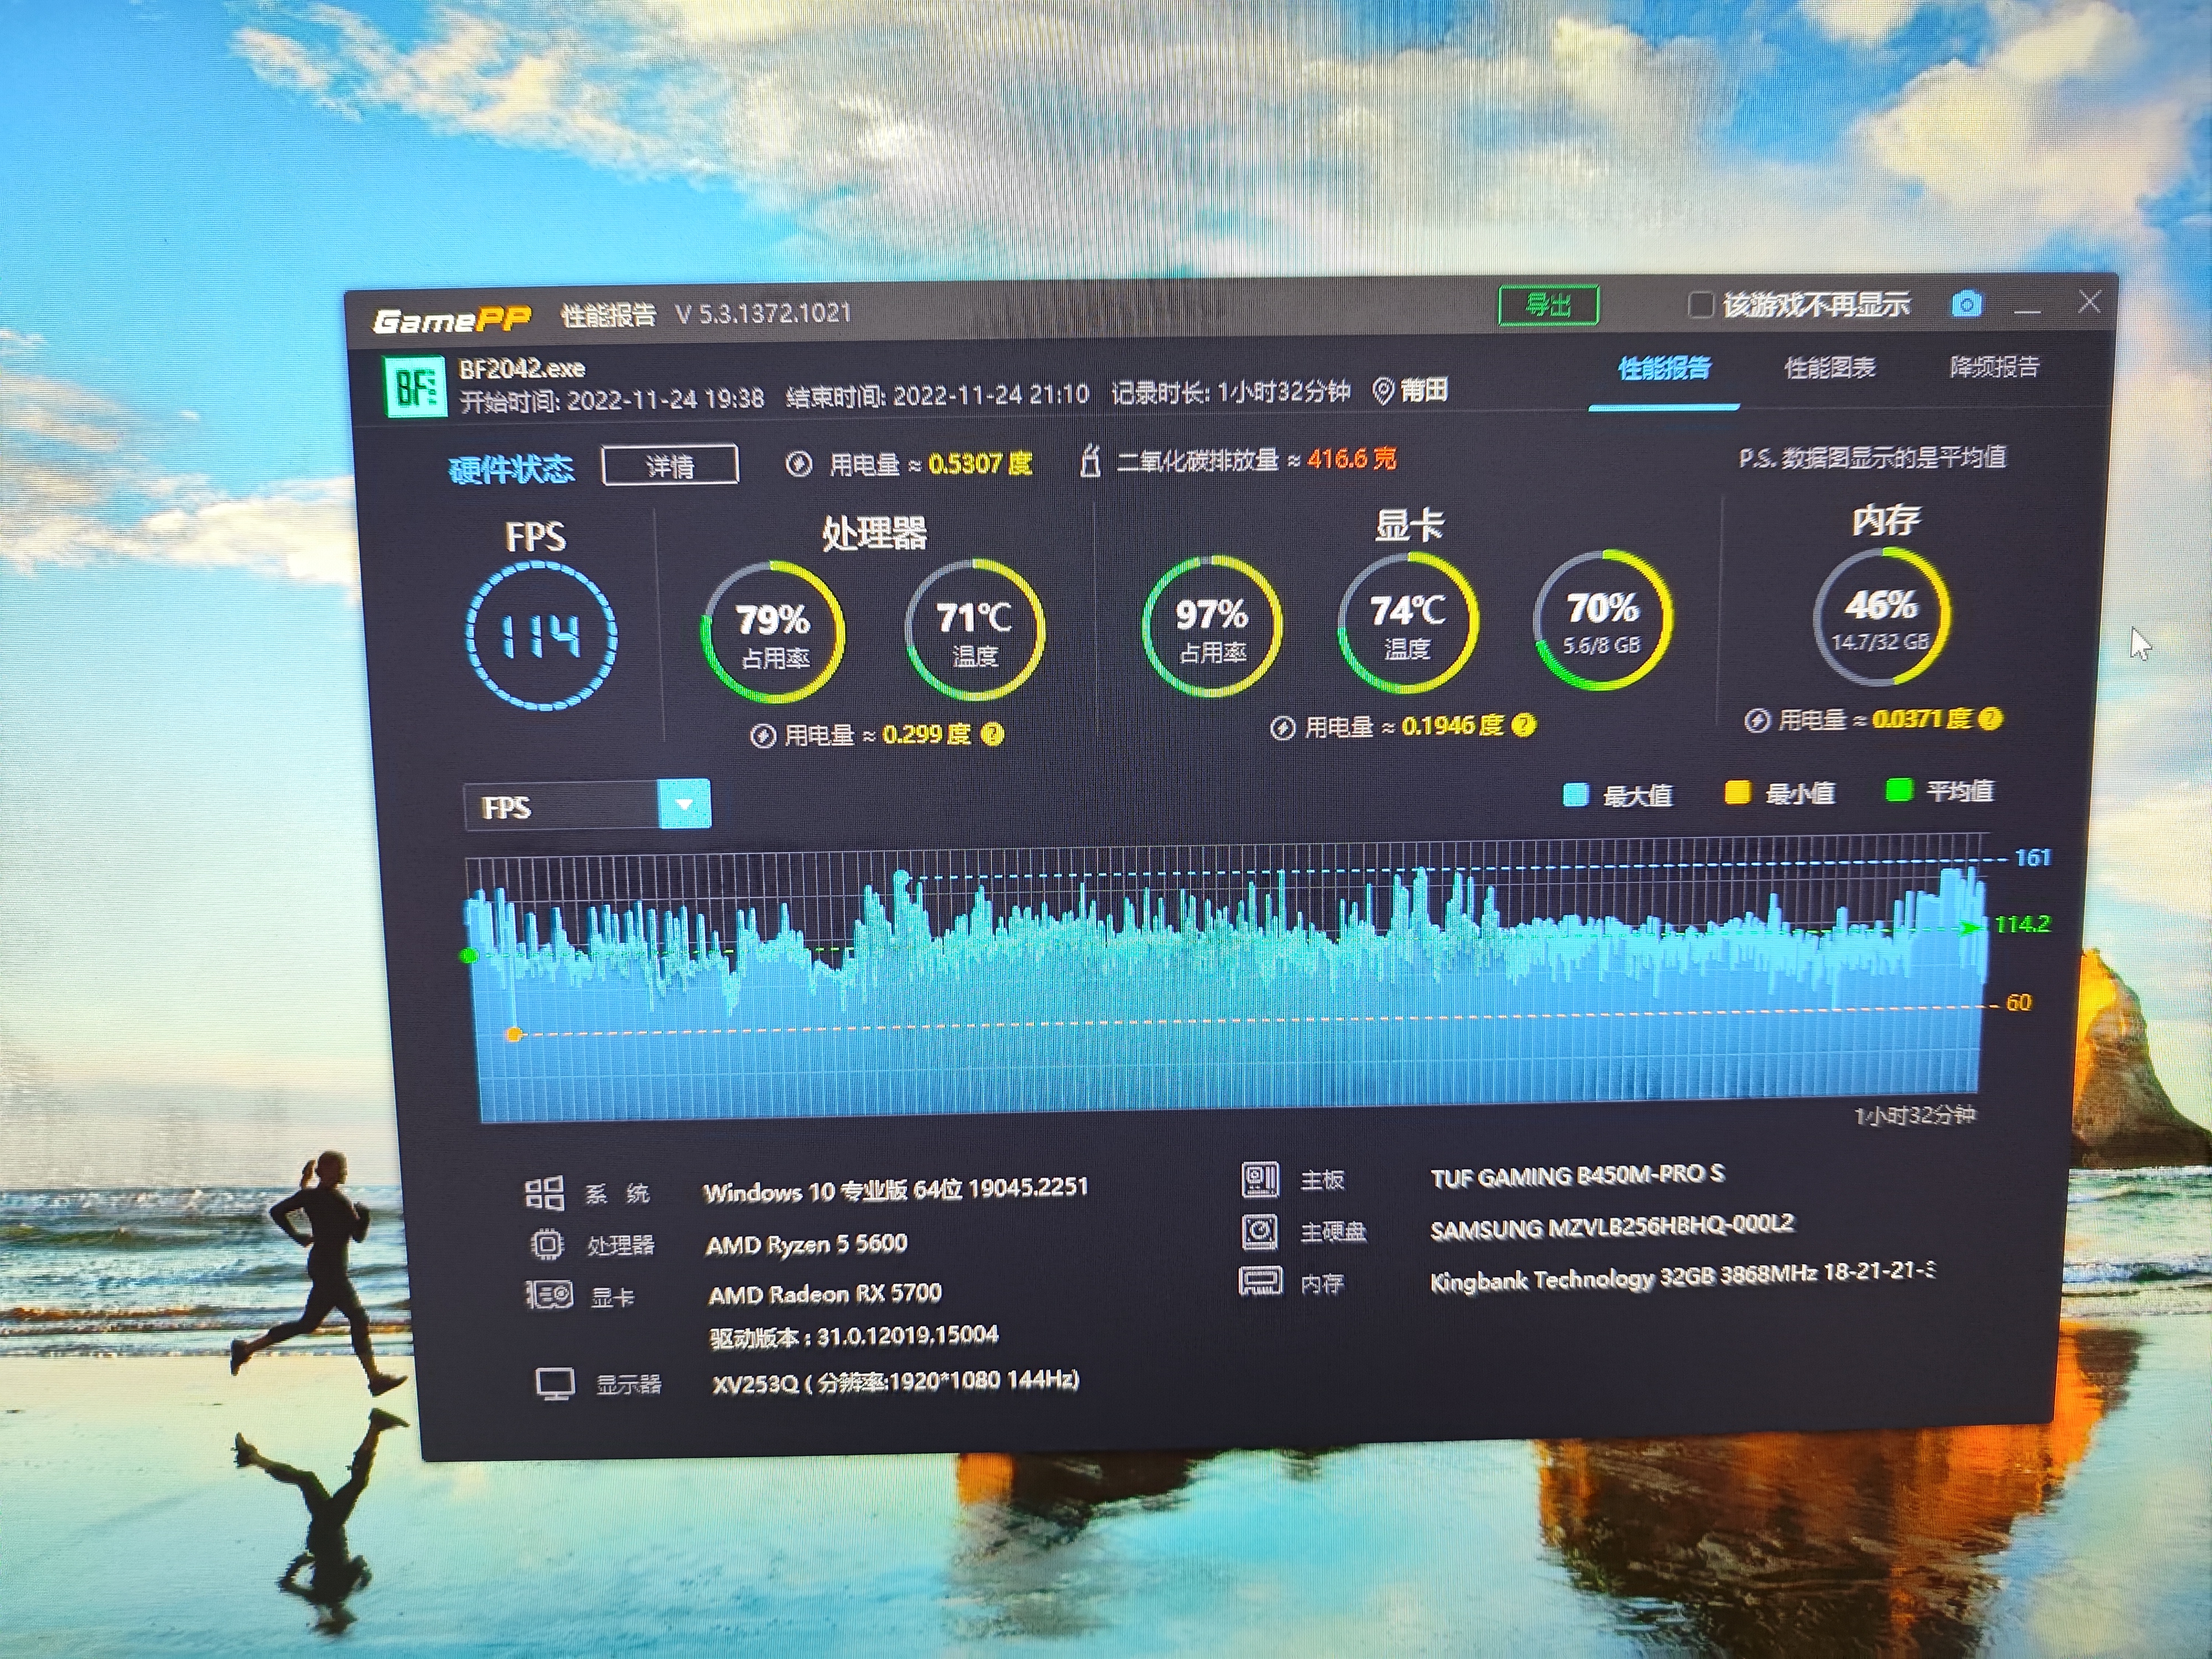Click the 记录时长 1小时32分钟 text
Screen dimensions: 2212x1659
click(1231, 392)
